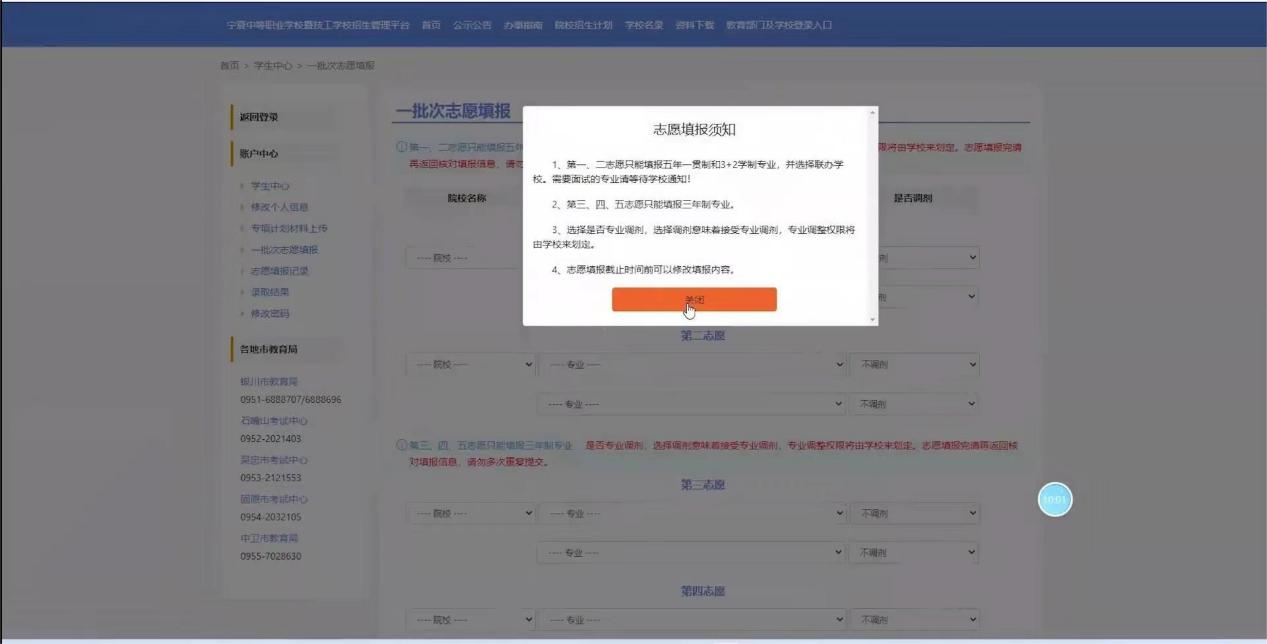Click the 一批次志愿填报 page heading

click(x=453, y=111)
